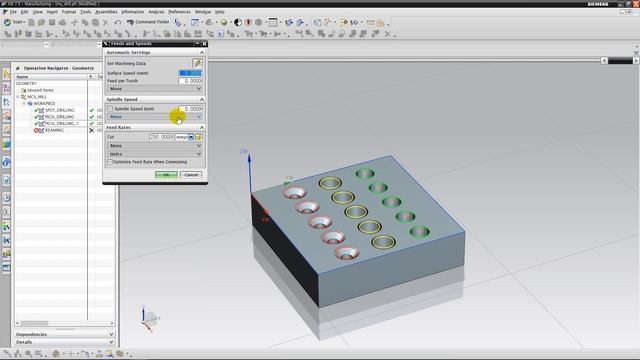Open the Tools menu
Image resolution: width=640 pixels, height=360 pixels.
pos(85,12)
